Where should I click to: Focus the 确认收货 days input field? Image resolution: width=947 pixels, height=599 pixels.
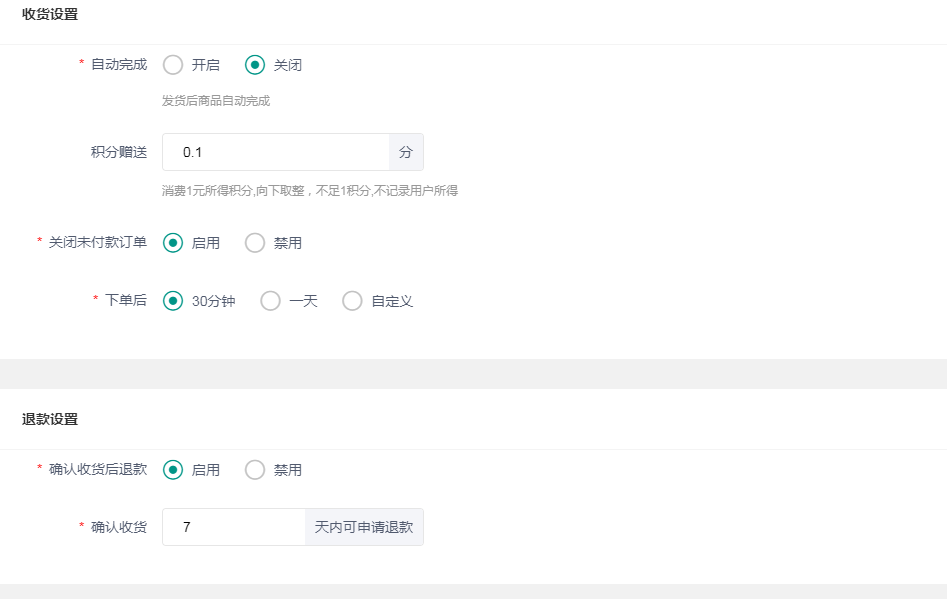coord(233,527)
